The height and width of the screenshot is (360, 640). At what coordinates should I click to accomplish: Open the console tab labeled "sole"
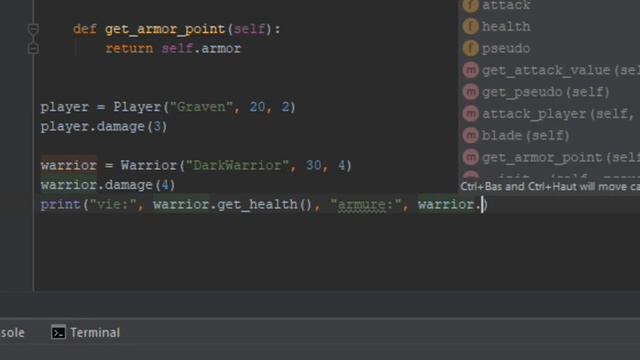click(12, 333)
